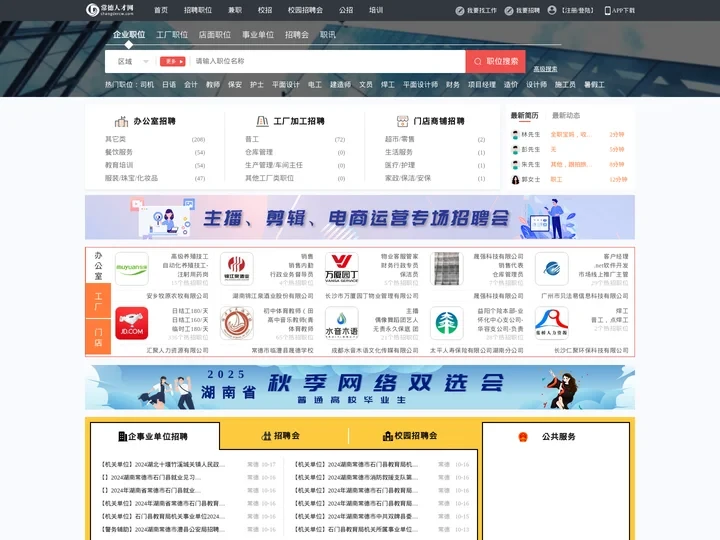The width and height of the screenshot is (720, 540).
Task: Click the shop icon beside 门店商铺招聘
Action: [x=402, y=121]
